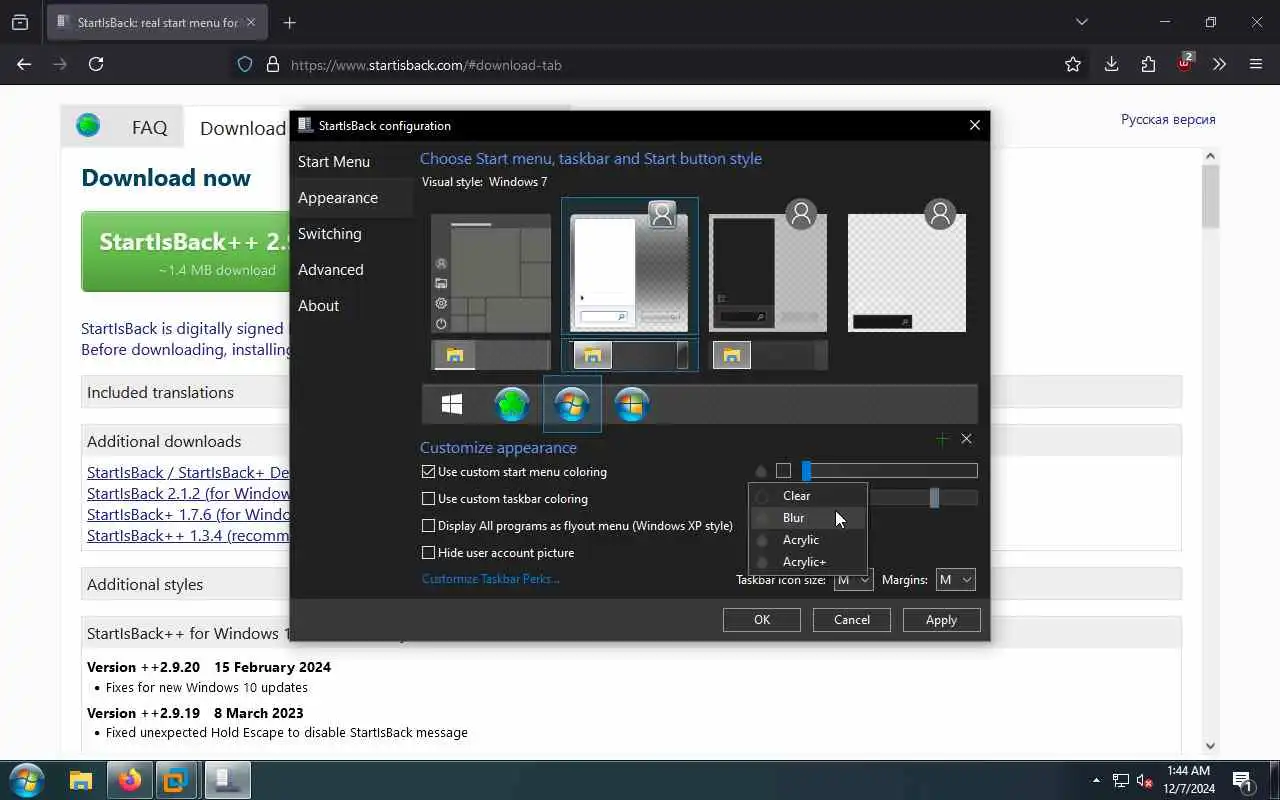Click the site padlock icon
The height and width of the screenshot is (800, 1280).
coord(272,64)
